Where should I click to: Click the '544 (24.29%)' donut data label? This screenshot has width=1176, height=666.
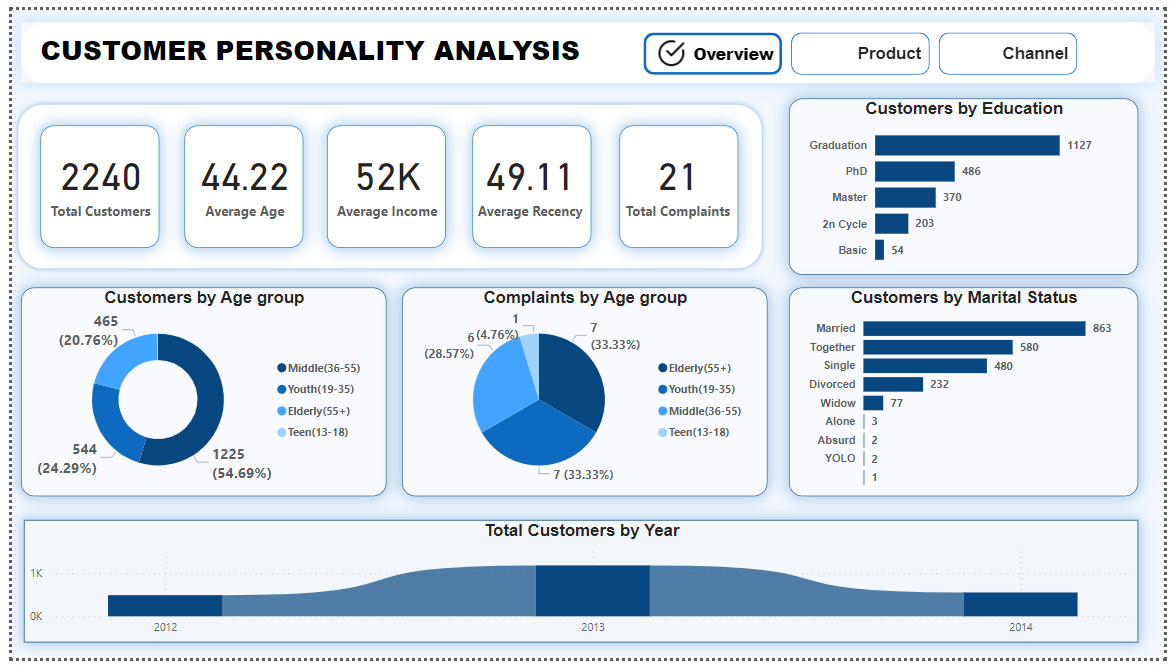pos(67,458)
